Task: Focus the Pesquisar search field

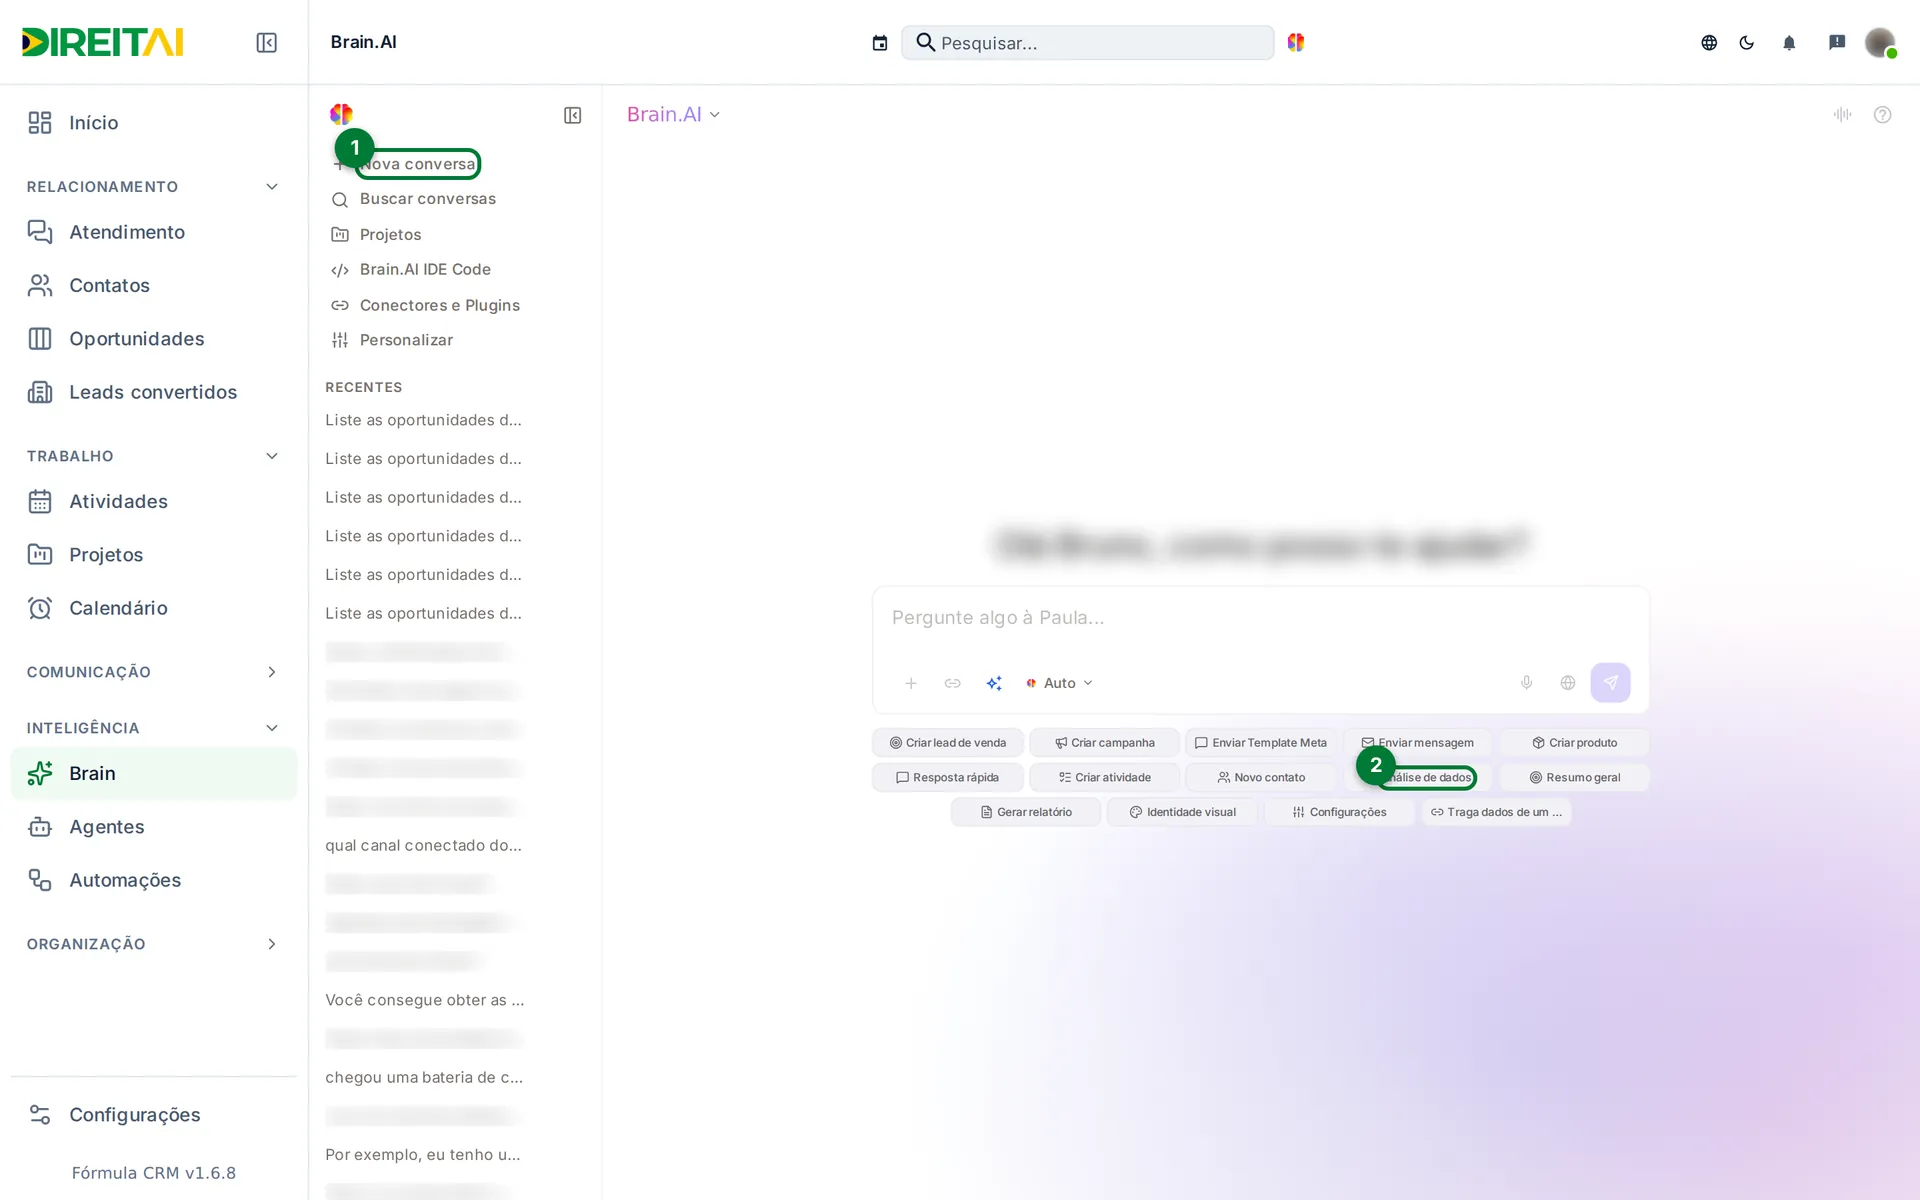Action: coord(1088,43)
